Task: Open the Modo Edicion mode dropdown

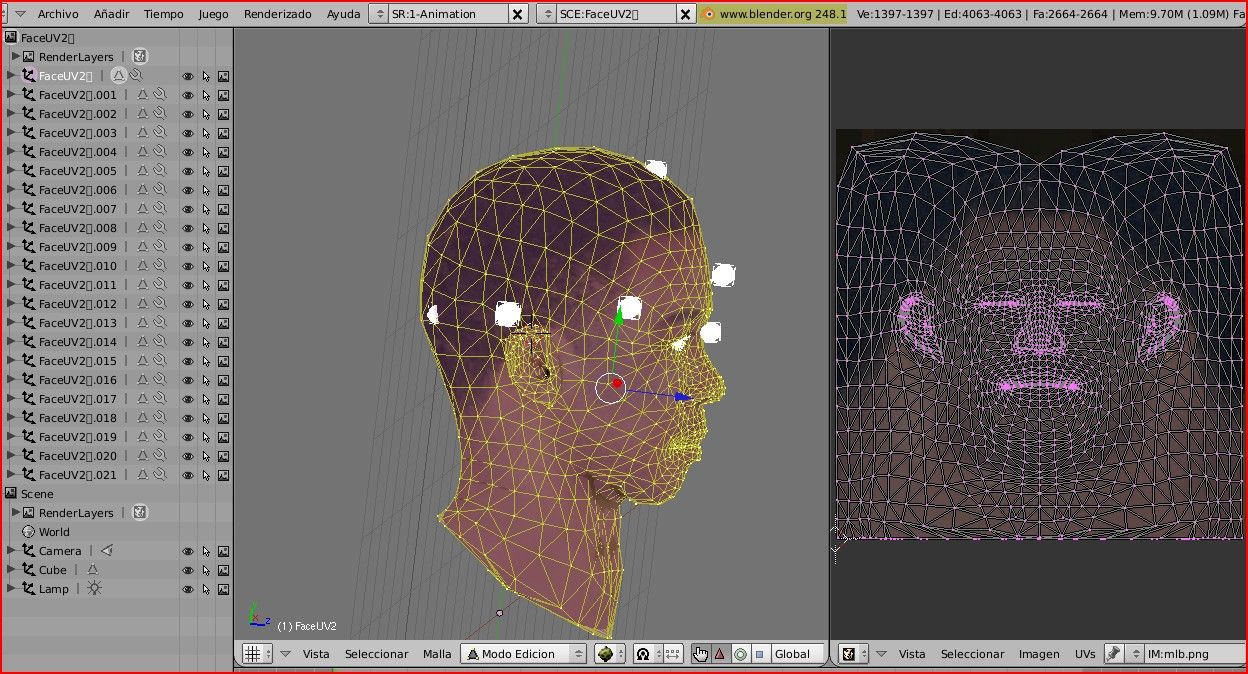Action: tap(524, 654)
